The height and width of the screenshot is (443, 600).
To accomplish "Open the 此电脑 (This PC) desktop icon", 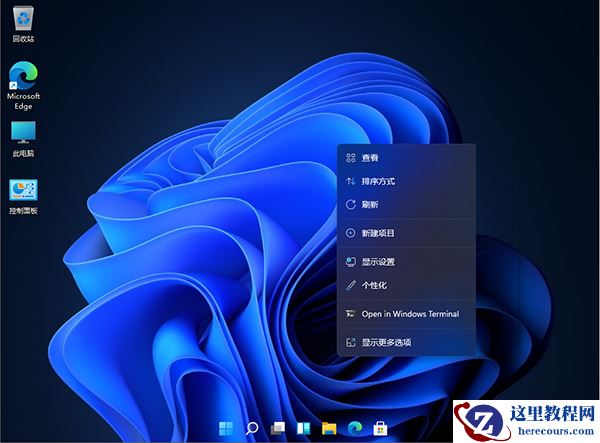I will pos(23,139).
